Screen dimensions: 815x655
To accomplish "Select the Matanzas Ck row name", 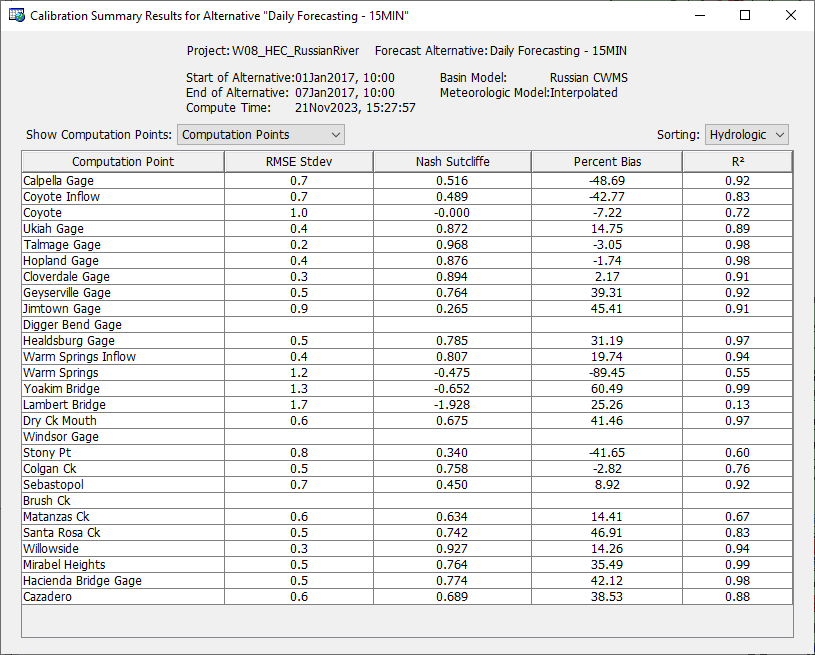I will pyautogui.click(x=56, y=517).
